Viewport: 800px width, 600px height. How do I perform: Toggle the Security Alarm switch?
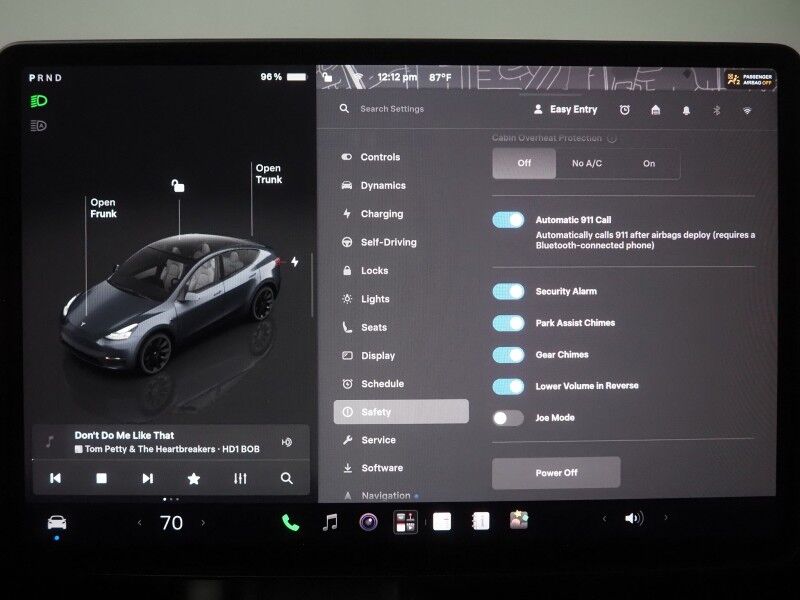[508, 291]
